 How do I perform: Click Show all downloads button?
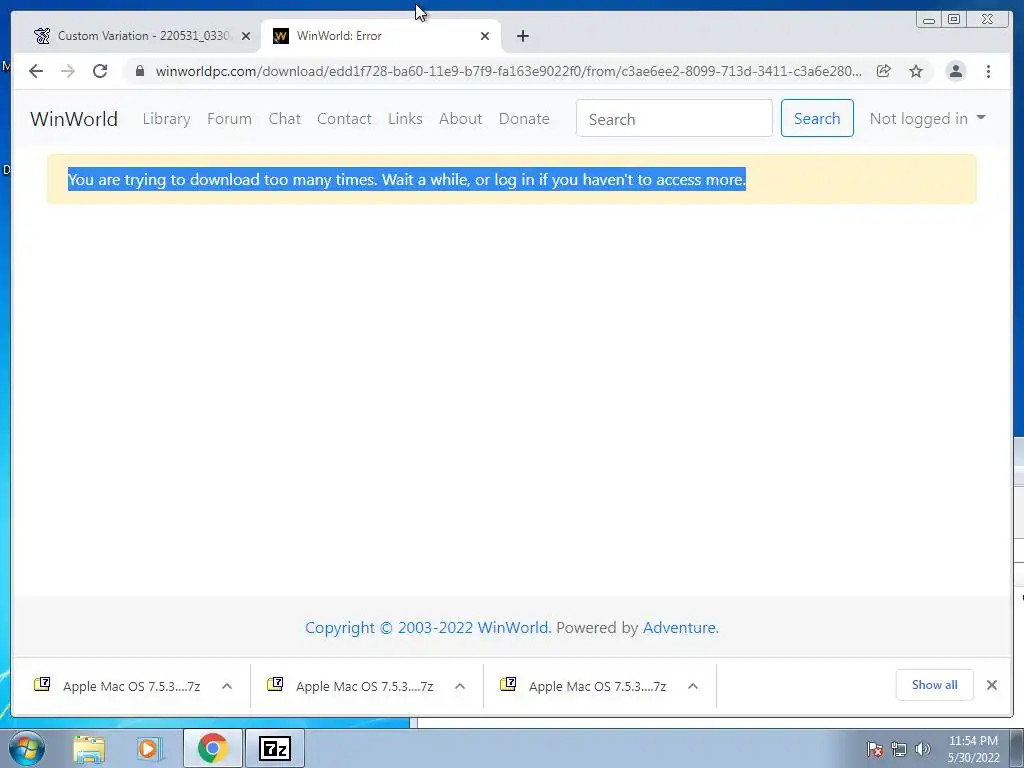[935, 685]
